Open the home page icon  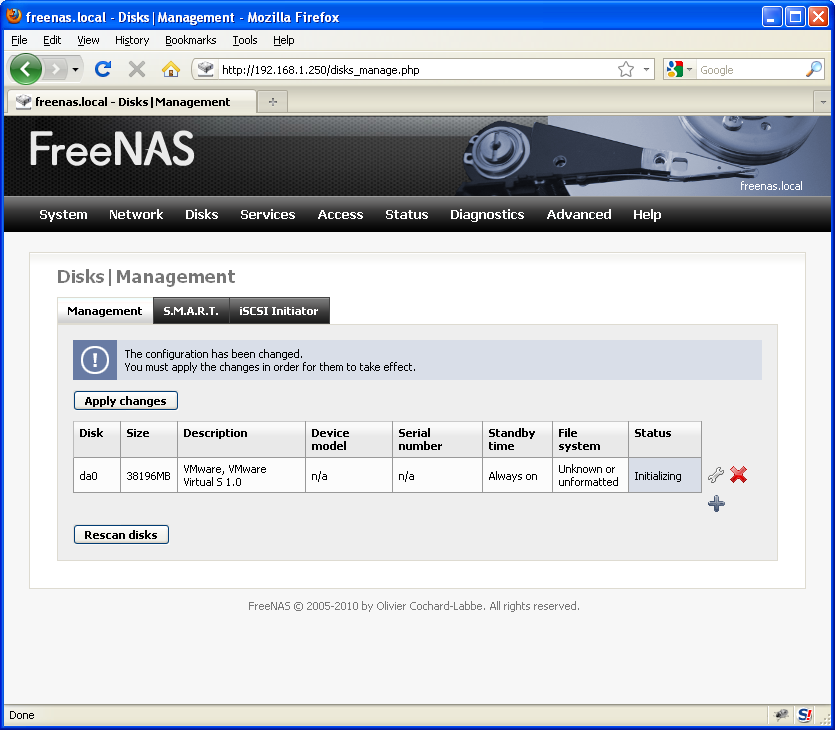pos(170,69)
